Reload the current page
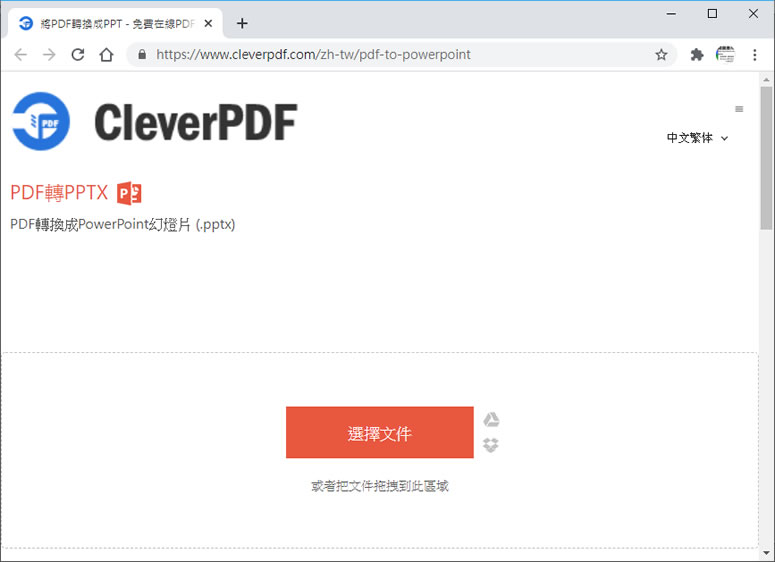This screenshot has width=775, height=562. (78, 54)
